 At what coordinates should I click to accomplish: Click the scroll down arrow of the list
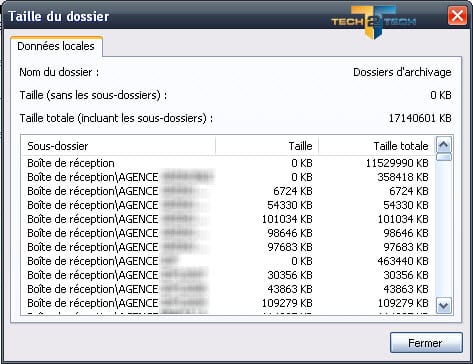tap(444, 305)
